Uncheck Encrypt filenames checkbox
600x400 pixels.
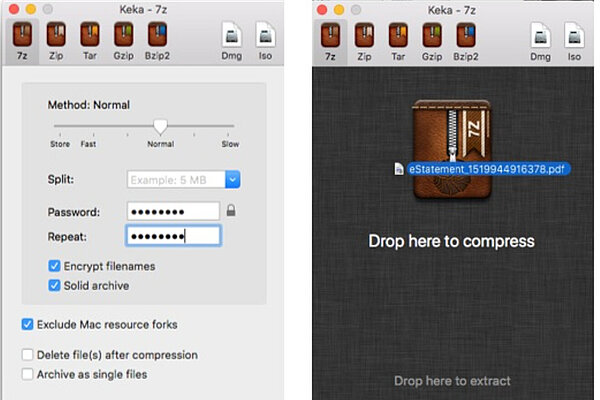click(54, 266)
